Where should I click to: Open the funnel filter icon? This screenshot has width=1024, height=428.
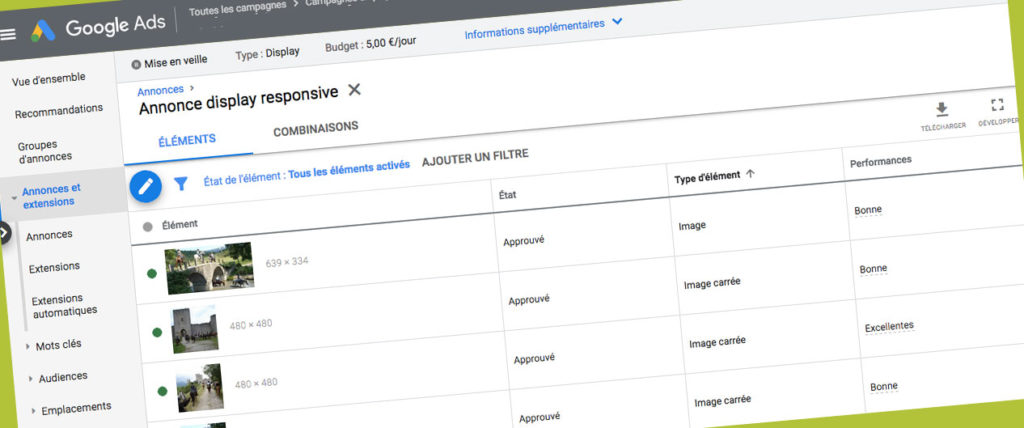tap(180, 184)
